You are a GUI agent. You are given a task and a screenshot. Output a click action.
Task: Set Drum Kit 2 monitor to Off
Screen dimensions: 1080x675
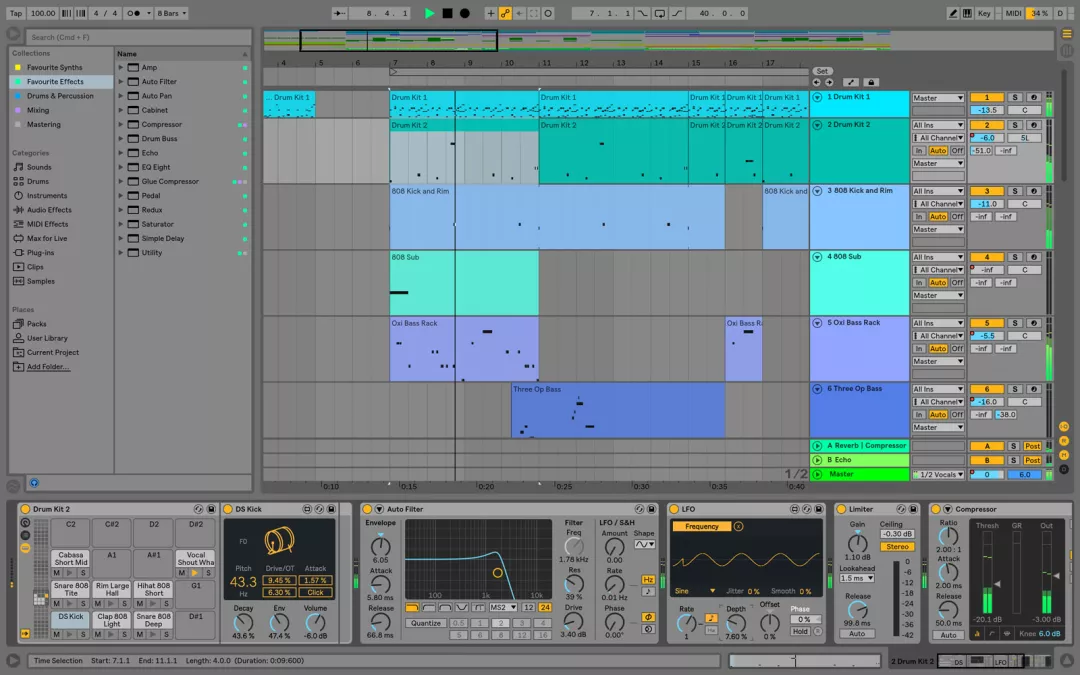(957, 151)
